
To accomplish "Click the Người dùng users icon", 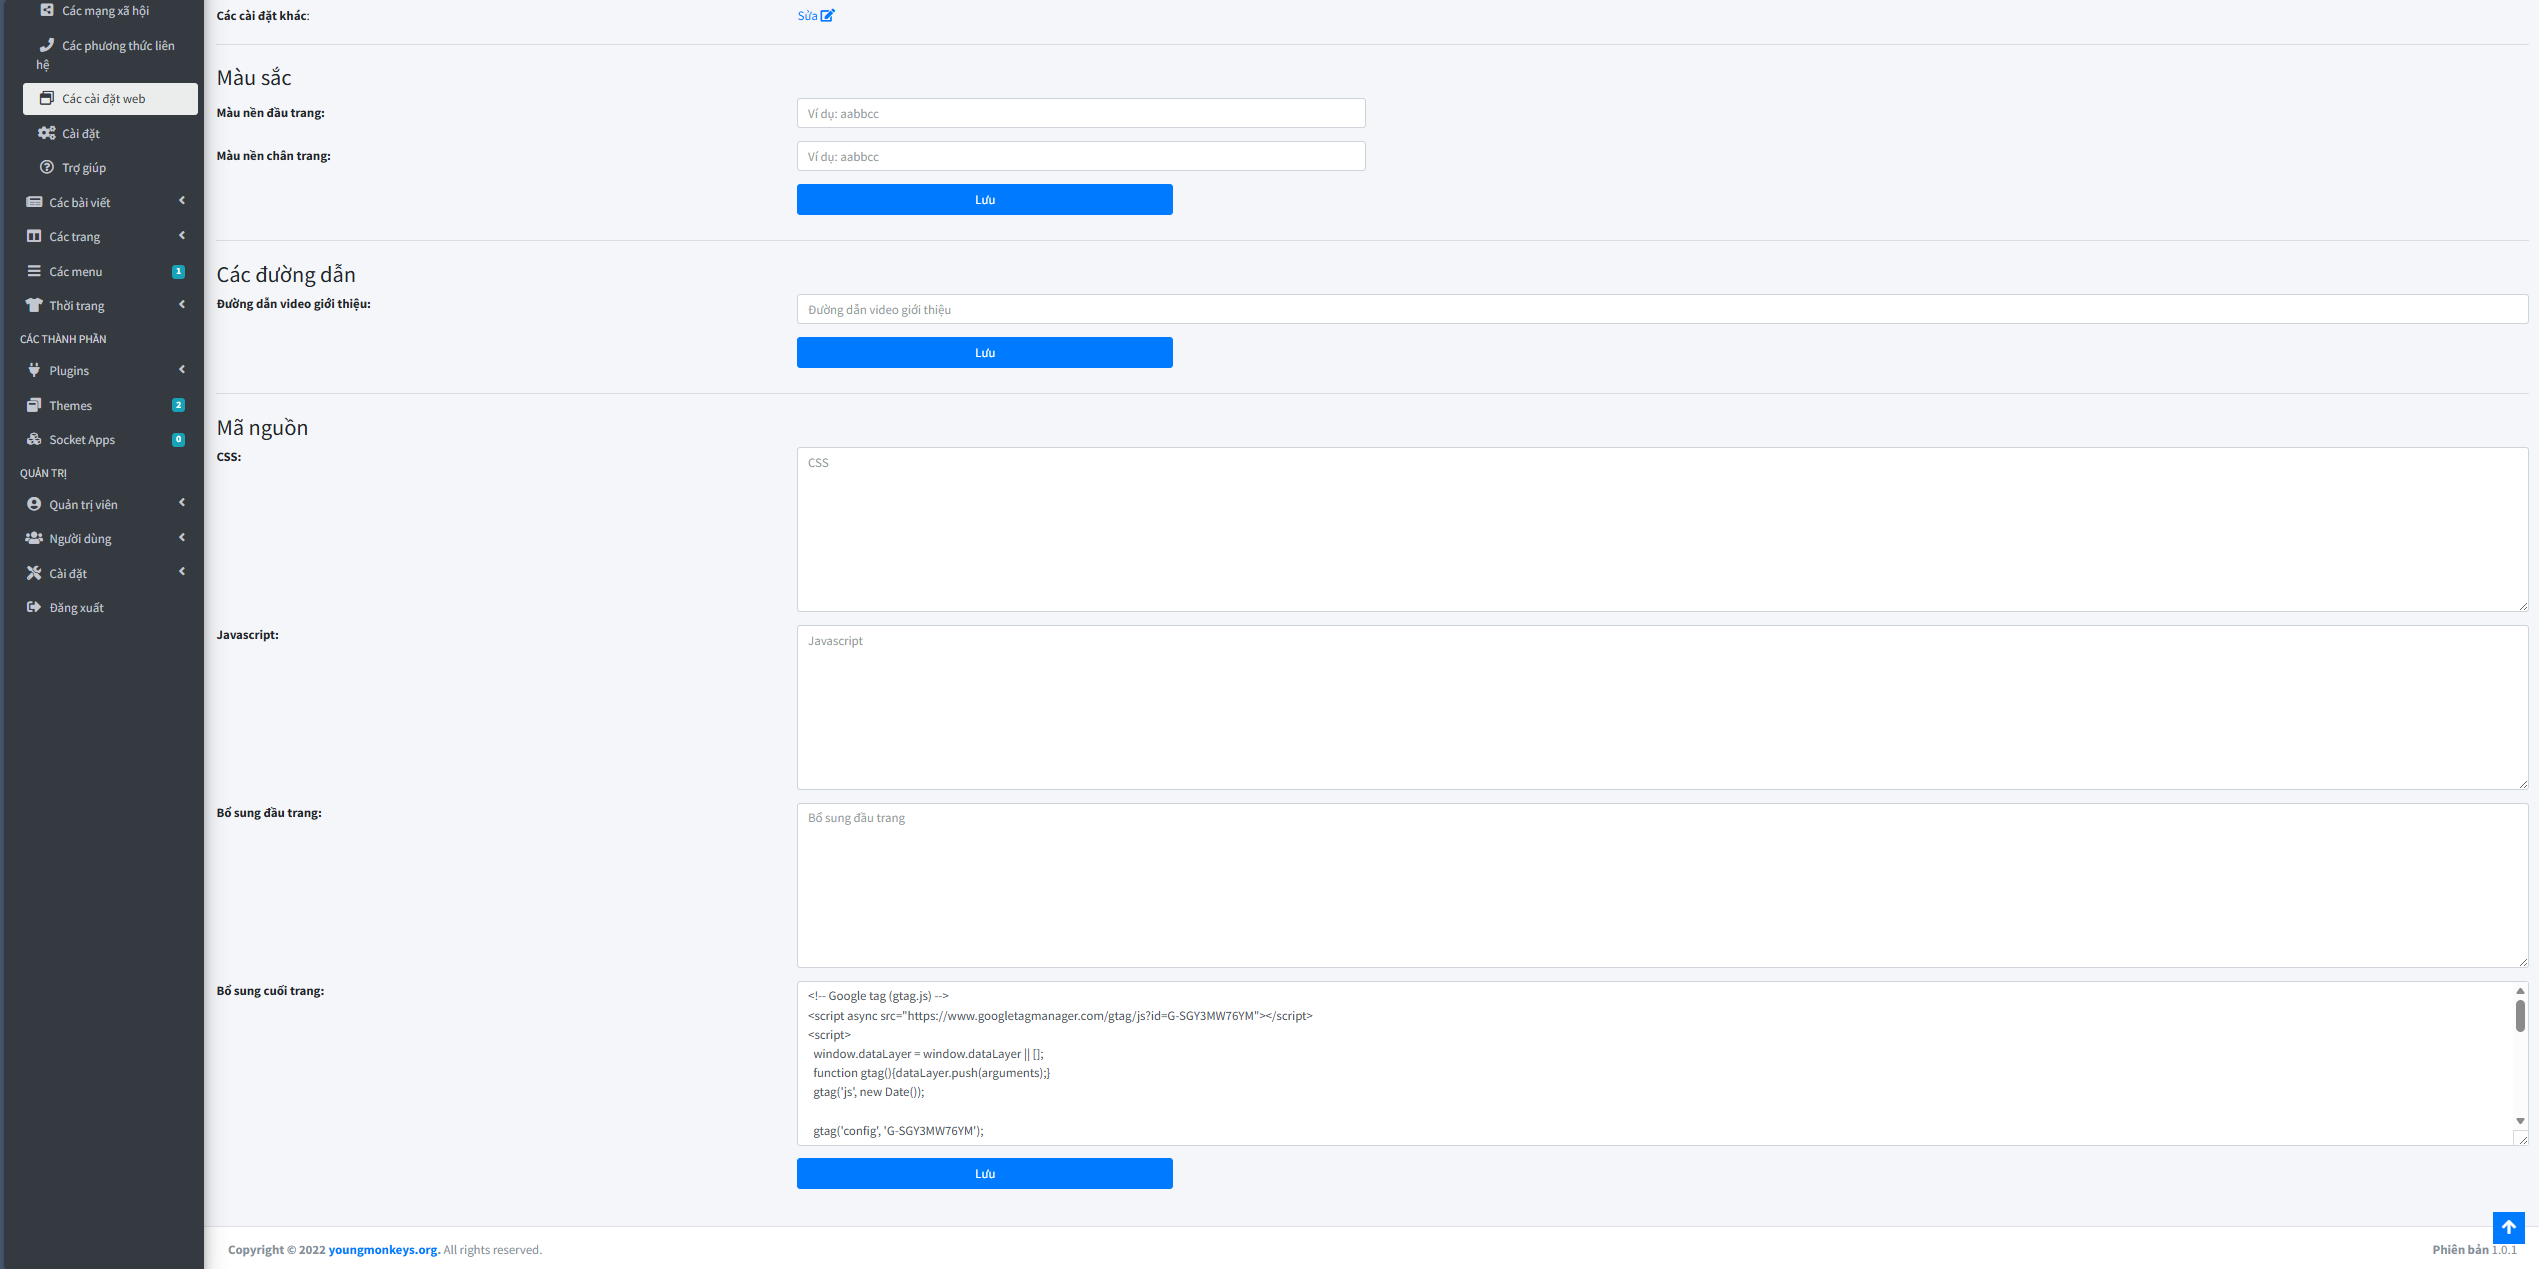I will point(34,538).
